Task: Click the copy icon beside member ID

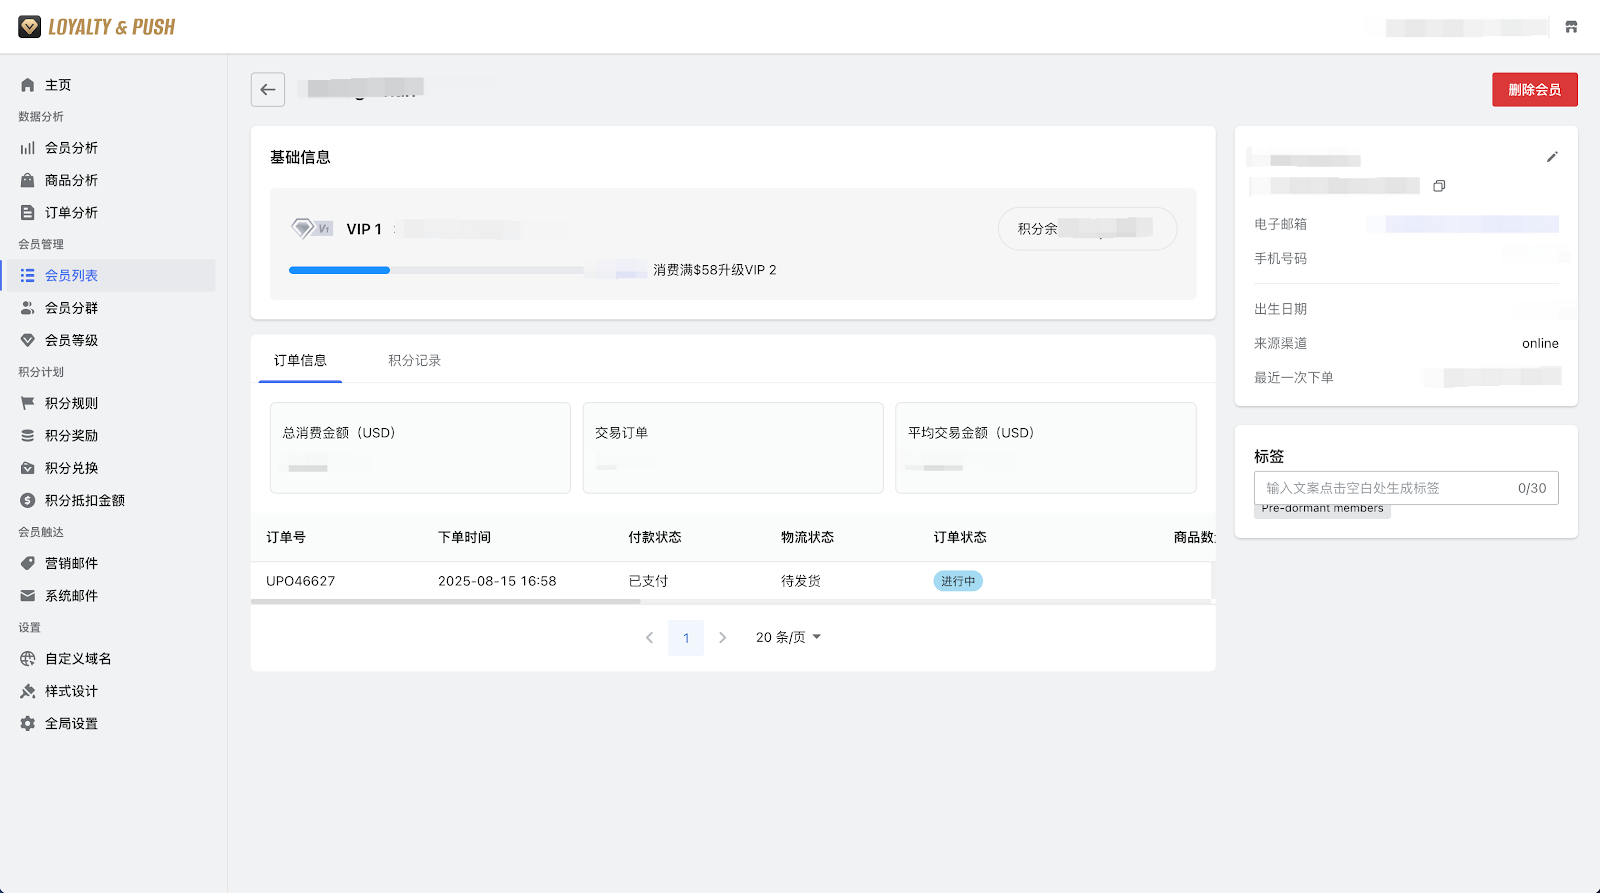Action: pos(1439,186)
